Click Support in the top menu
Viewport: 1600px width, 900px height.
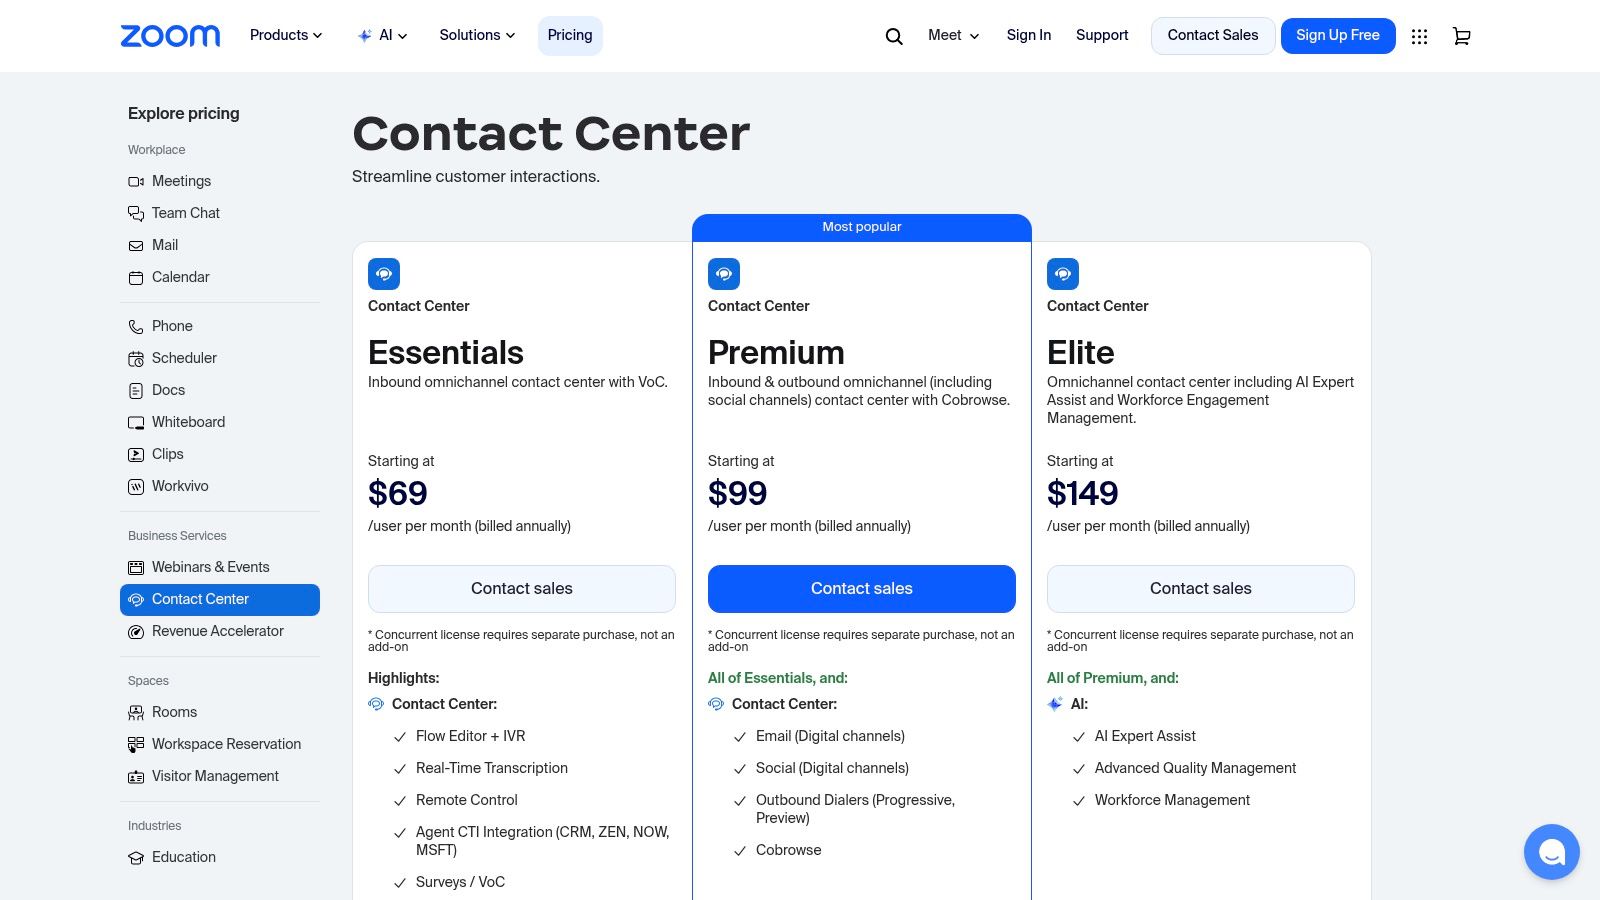pyautogui.click(x=1101, y=35)
